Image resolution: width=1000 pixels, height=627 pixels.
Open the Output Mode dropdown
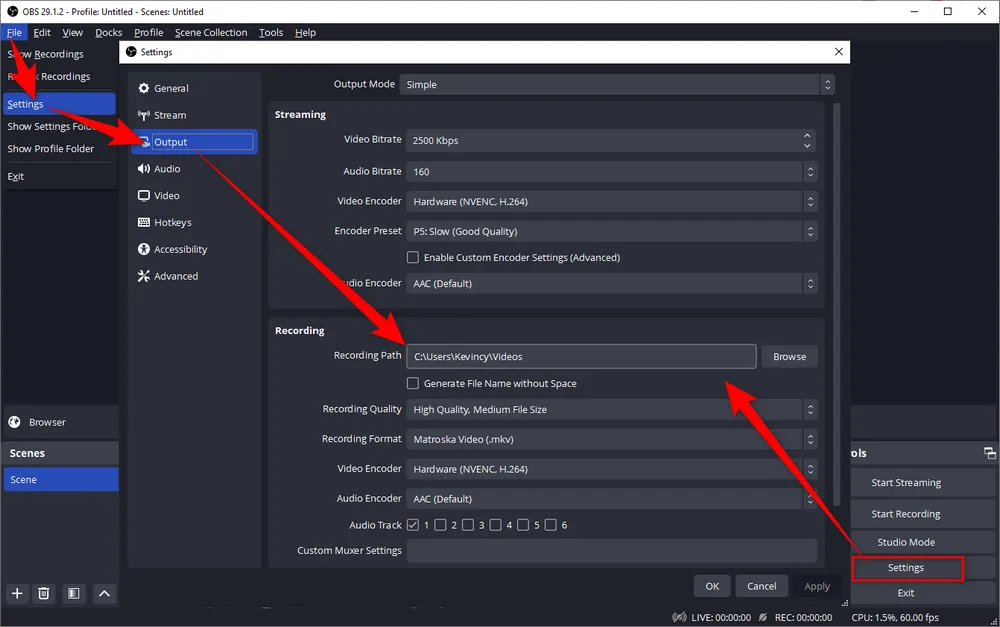coord(617,85)
